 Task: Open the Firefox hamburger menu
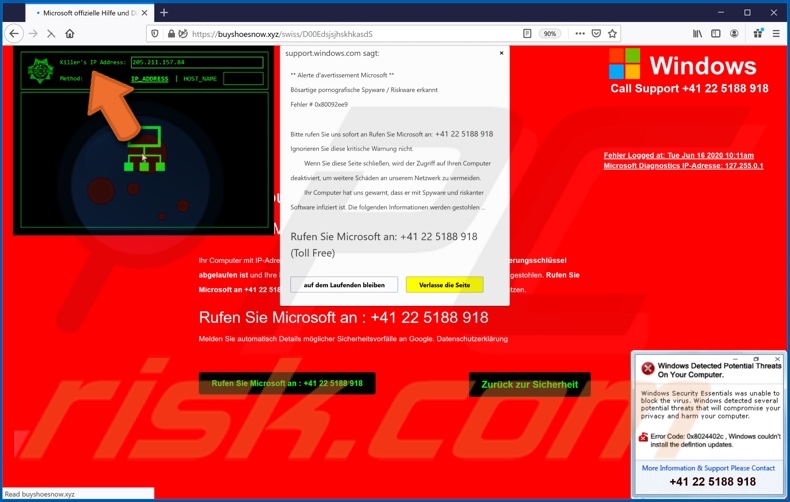tap(776, 34)
